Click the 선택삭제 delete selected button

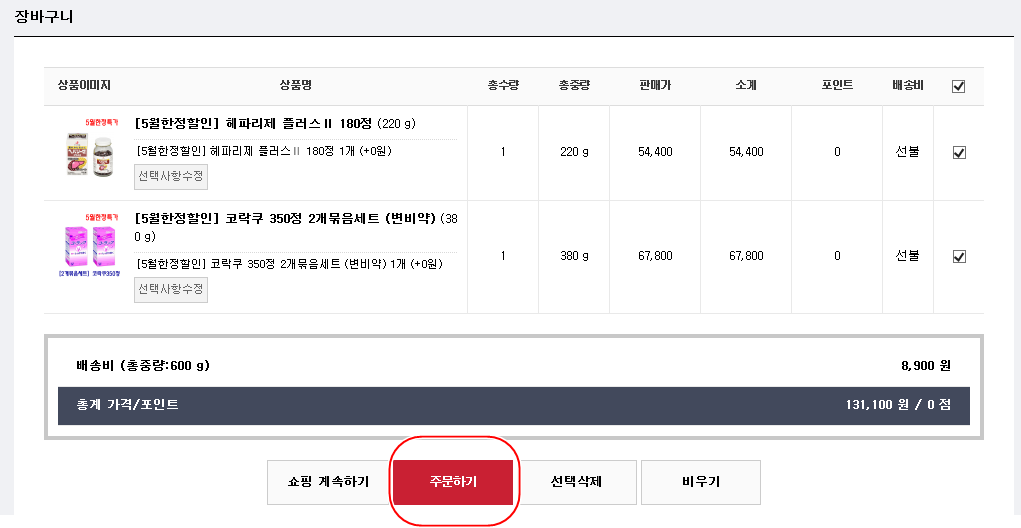click(576, 482)
